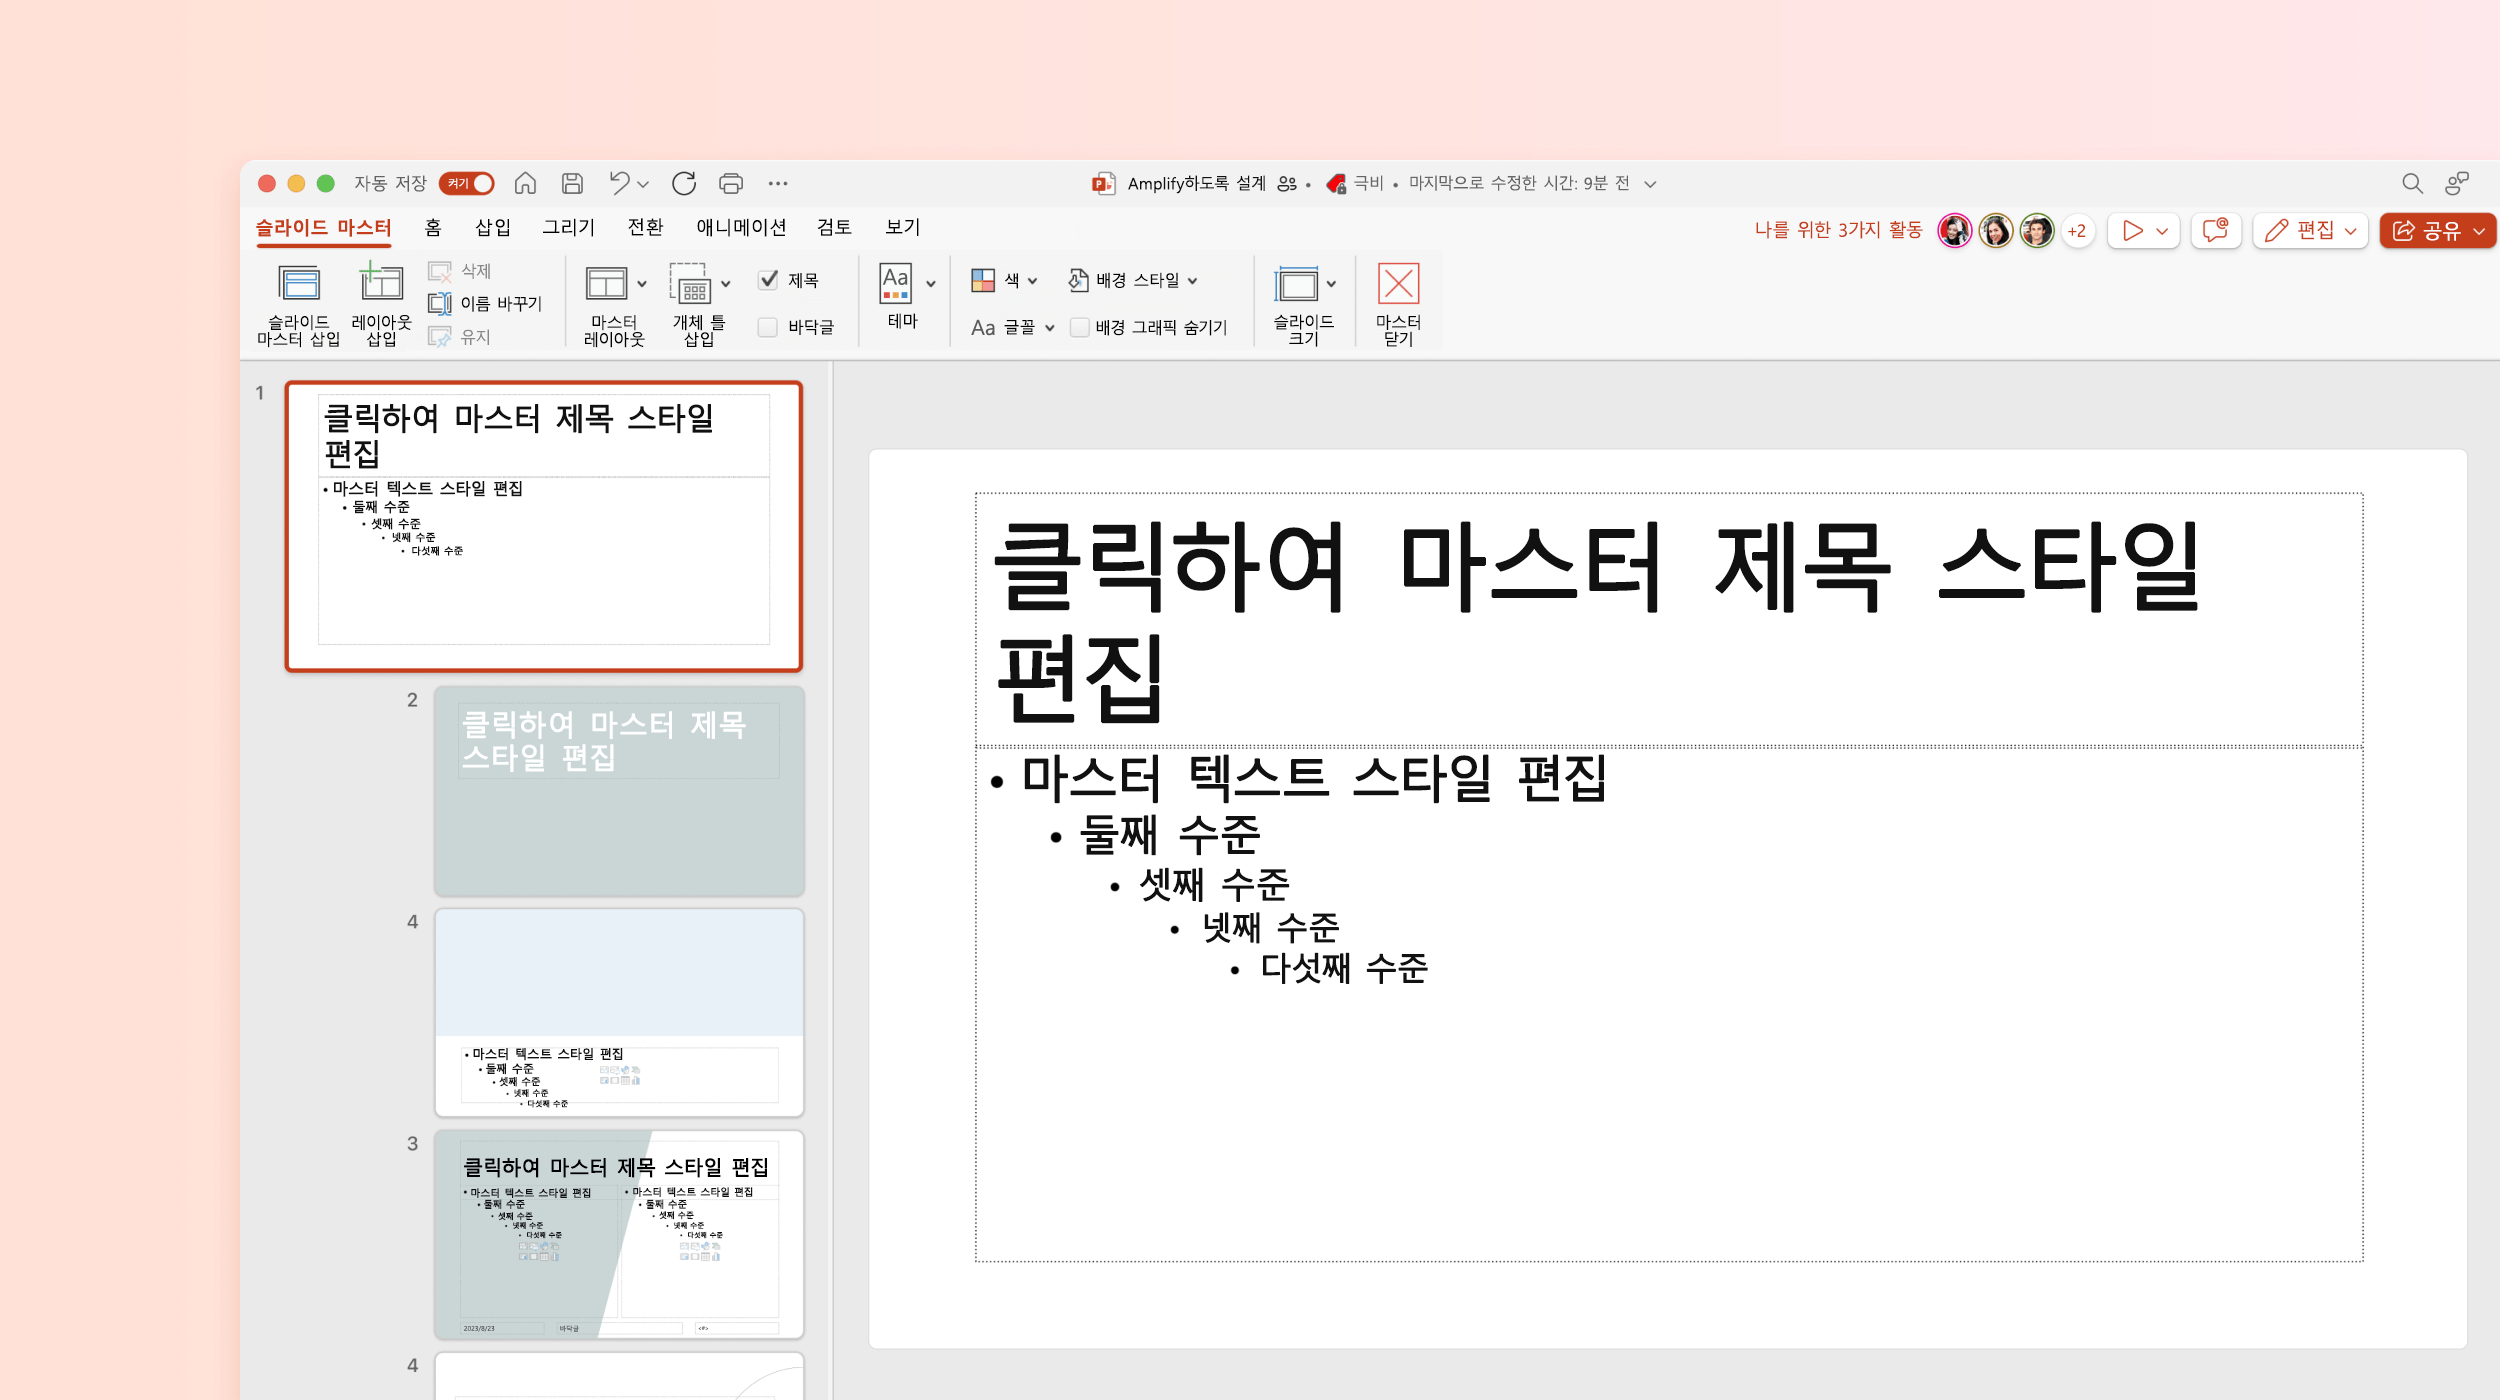Click the master body text placeholder
The image size is (2500, 1400).
1668,1004
